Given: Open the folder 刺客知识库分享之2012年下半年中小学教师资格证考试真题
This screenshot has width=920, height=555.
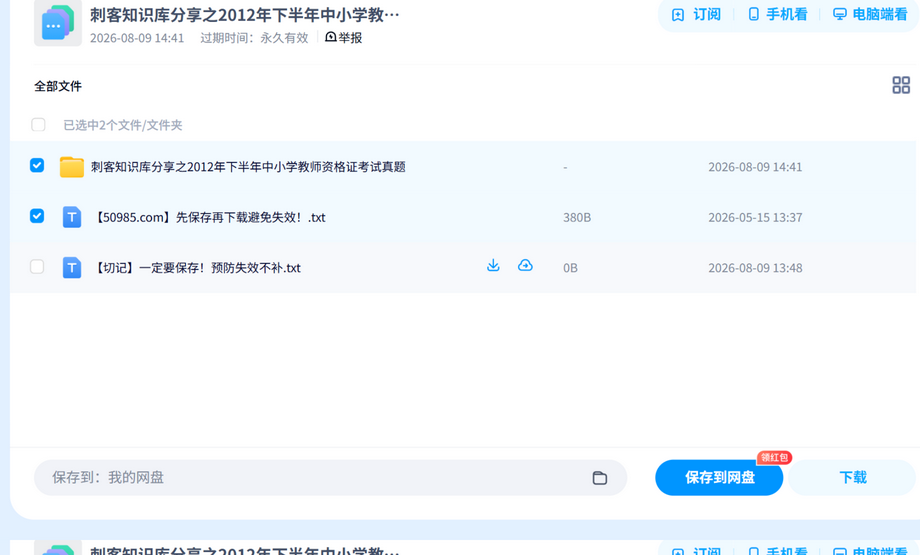Looking at the screenshot, I should pos(248,167).
